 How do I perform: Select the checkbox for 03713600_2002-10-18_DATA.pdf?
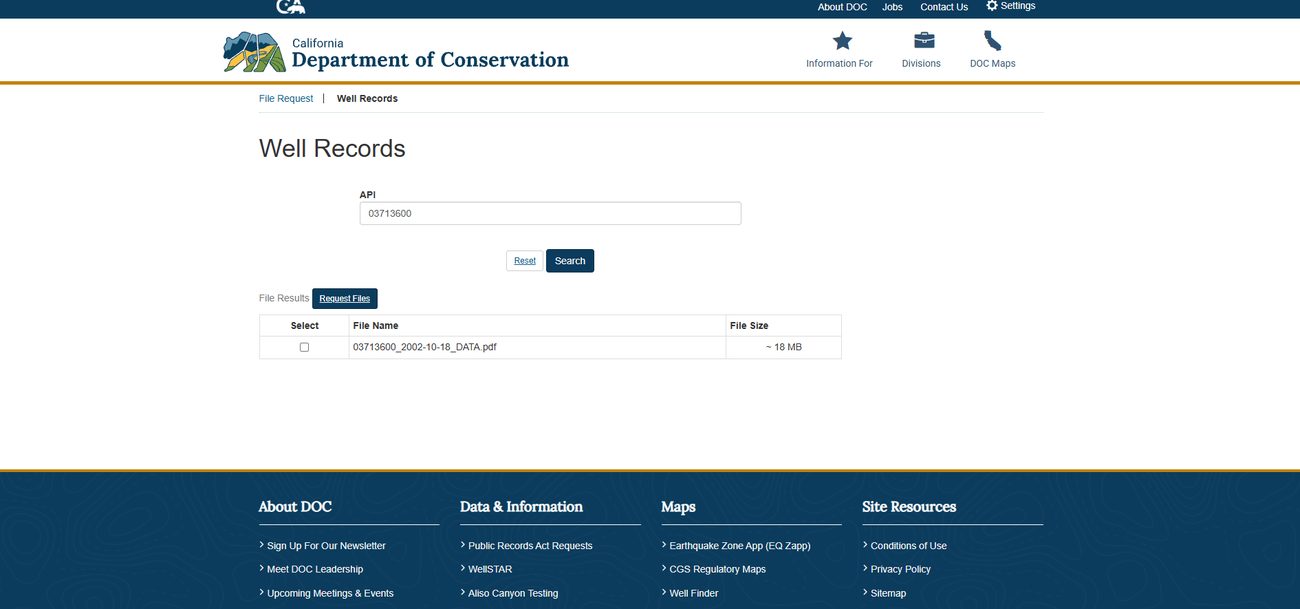click(304, 347)
